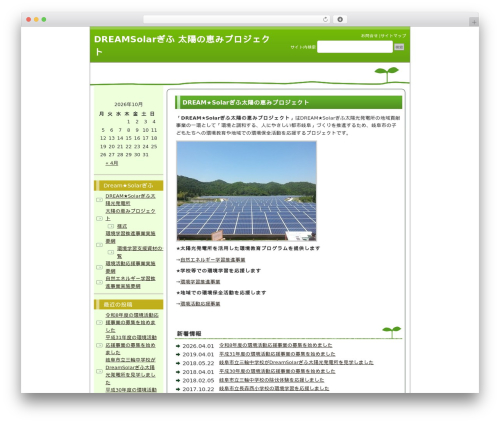Open 環境活動応援事業実施要綱 sidebar link
Screen dimensions: 500x423
coord(130,267)
